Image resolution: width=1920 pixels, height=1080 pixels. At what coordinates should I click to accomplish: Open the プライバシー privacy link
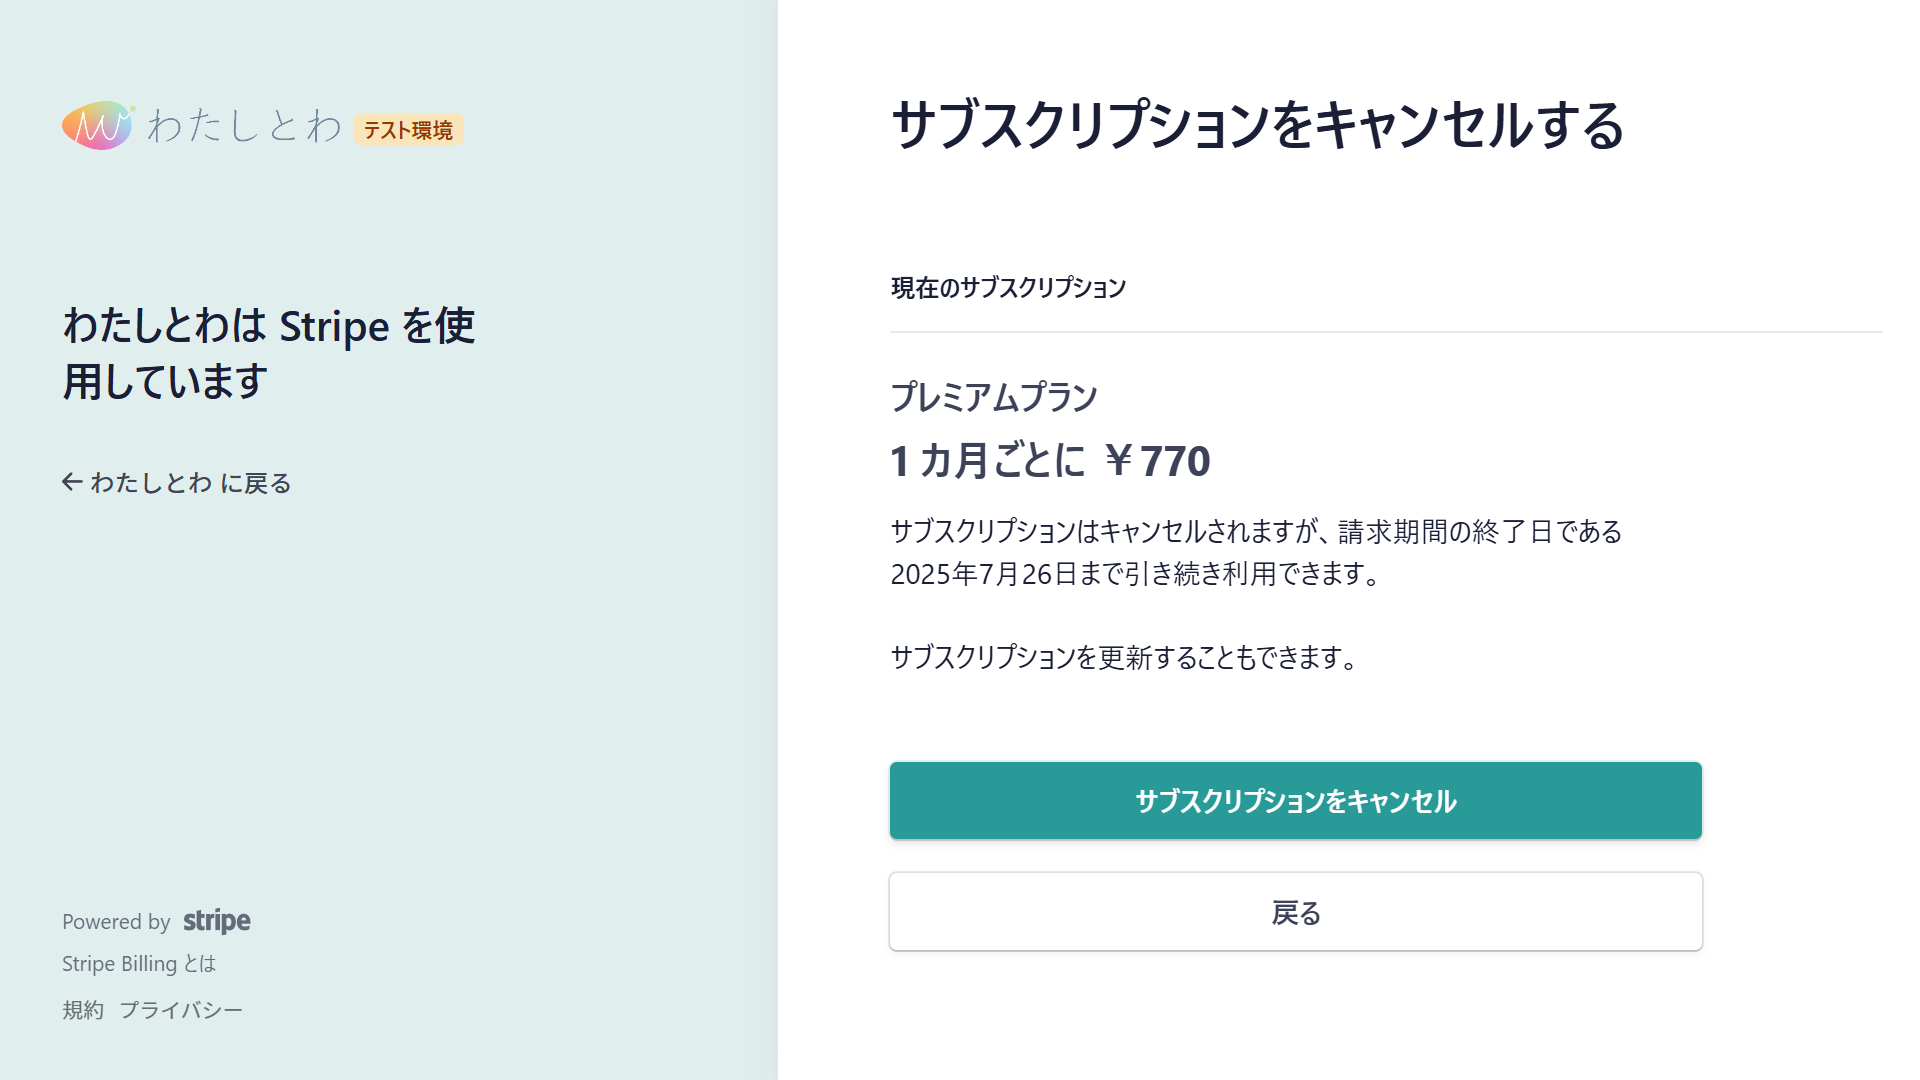coord(181,1010)
